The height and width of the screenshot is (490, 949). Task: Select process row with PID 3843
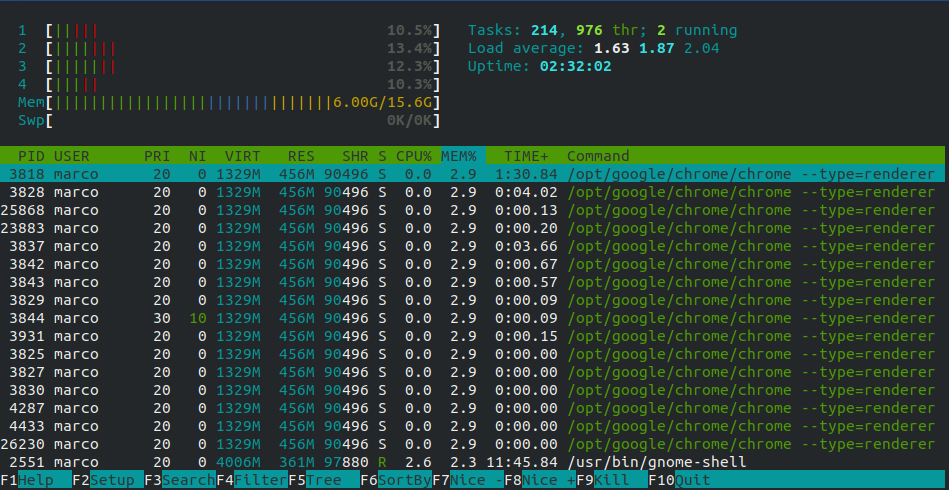[472, 282]
